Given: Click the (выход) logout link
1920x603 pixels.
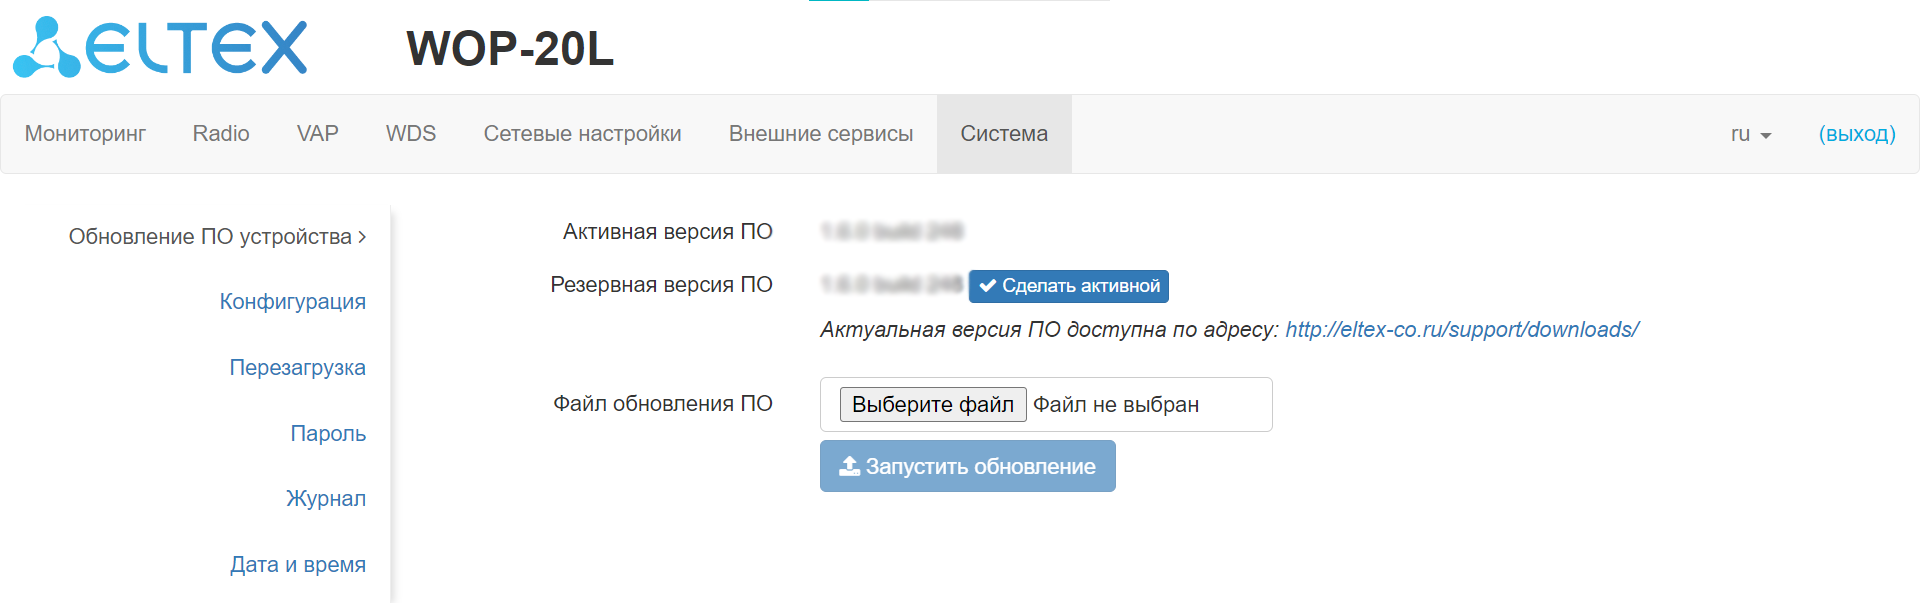Looking at the screenshot, I should 1856,134.
